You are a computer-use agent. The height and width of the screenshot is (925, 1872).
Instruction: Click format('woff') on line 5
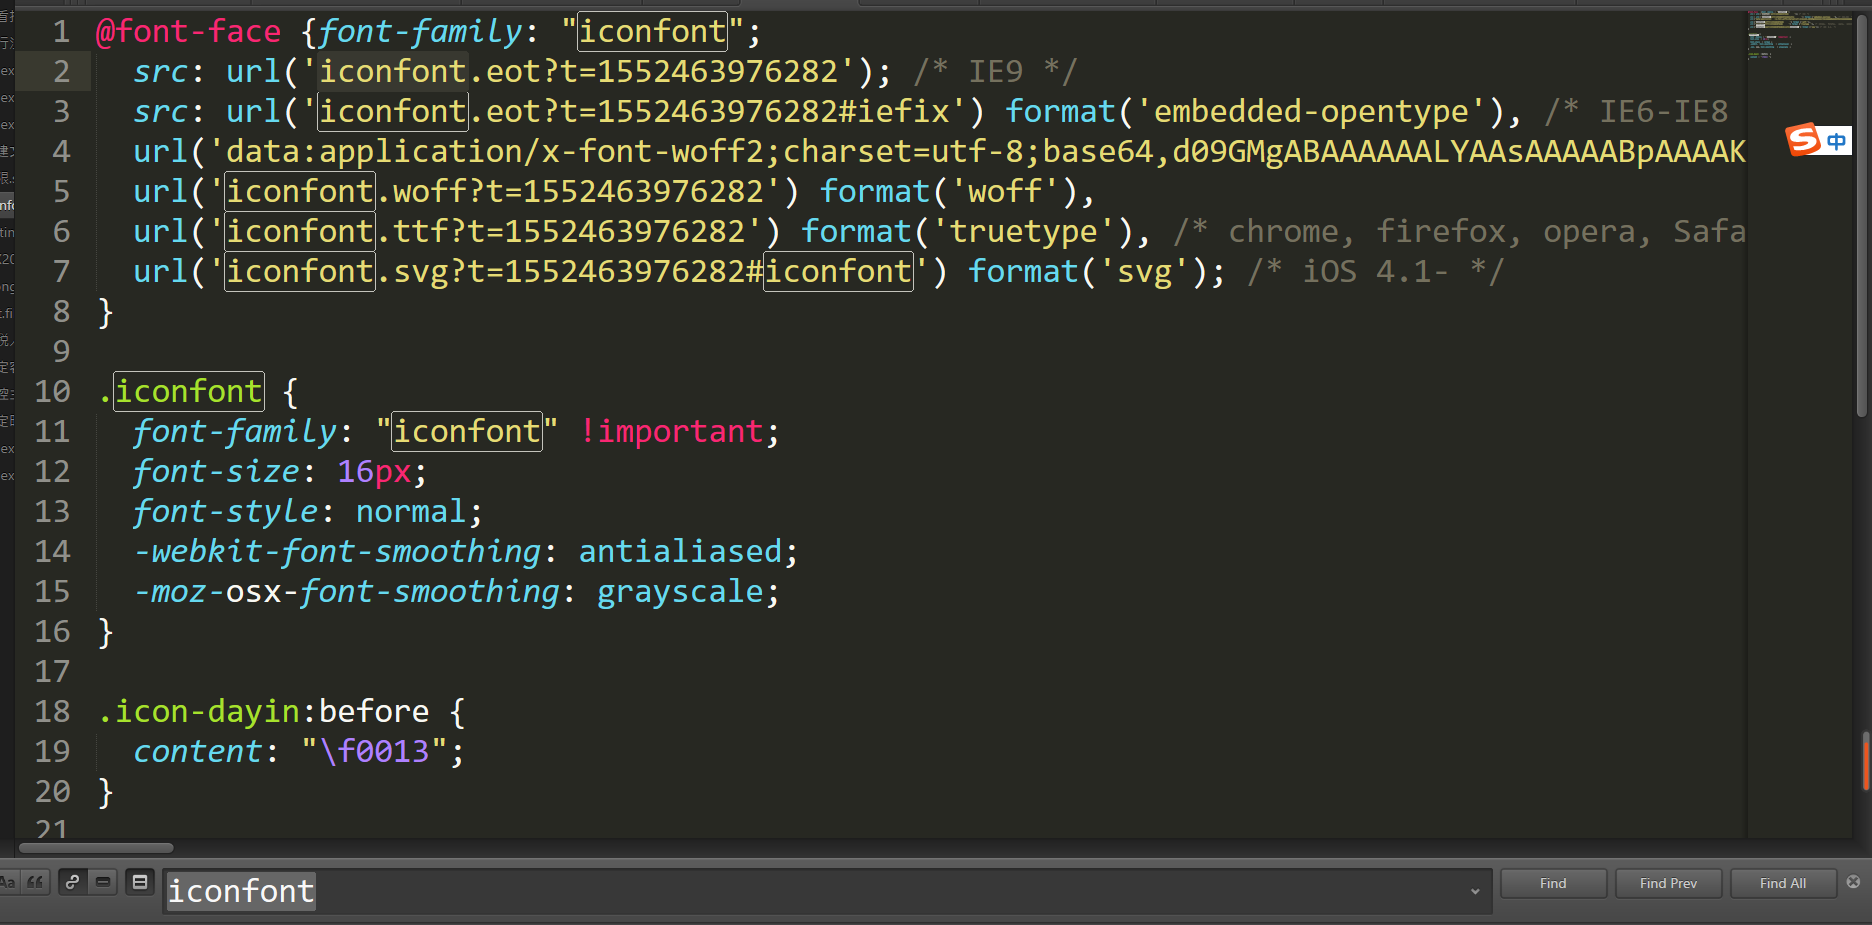pos(947,192)
